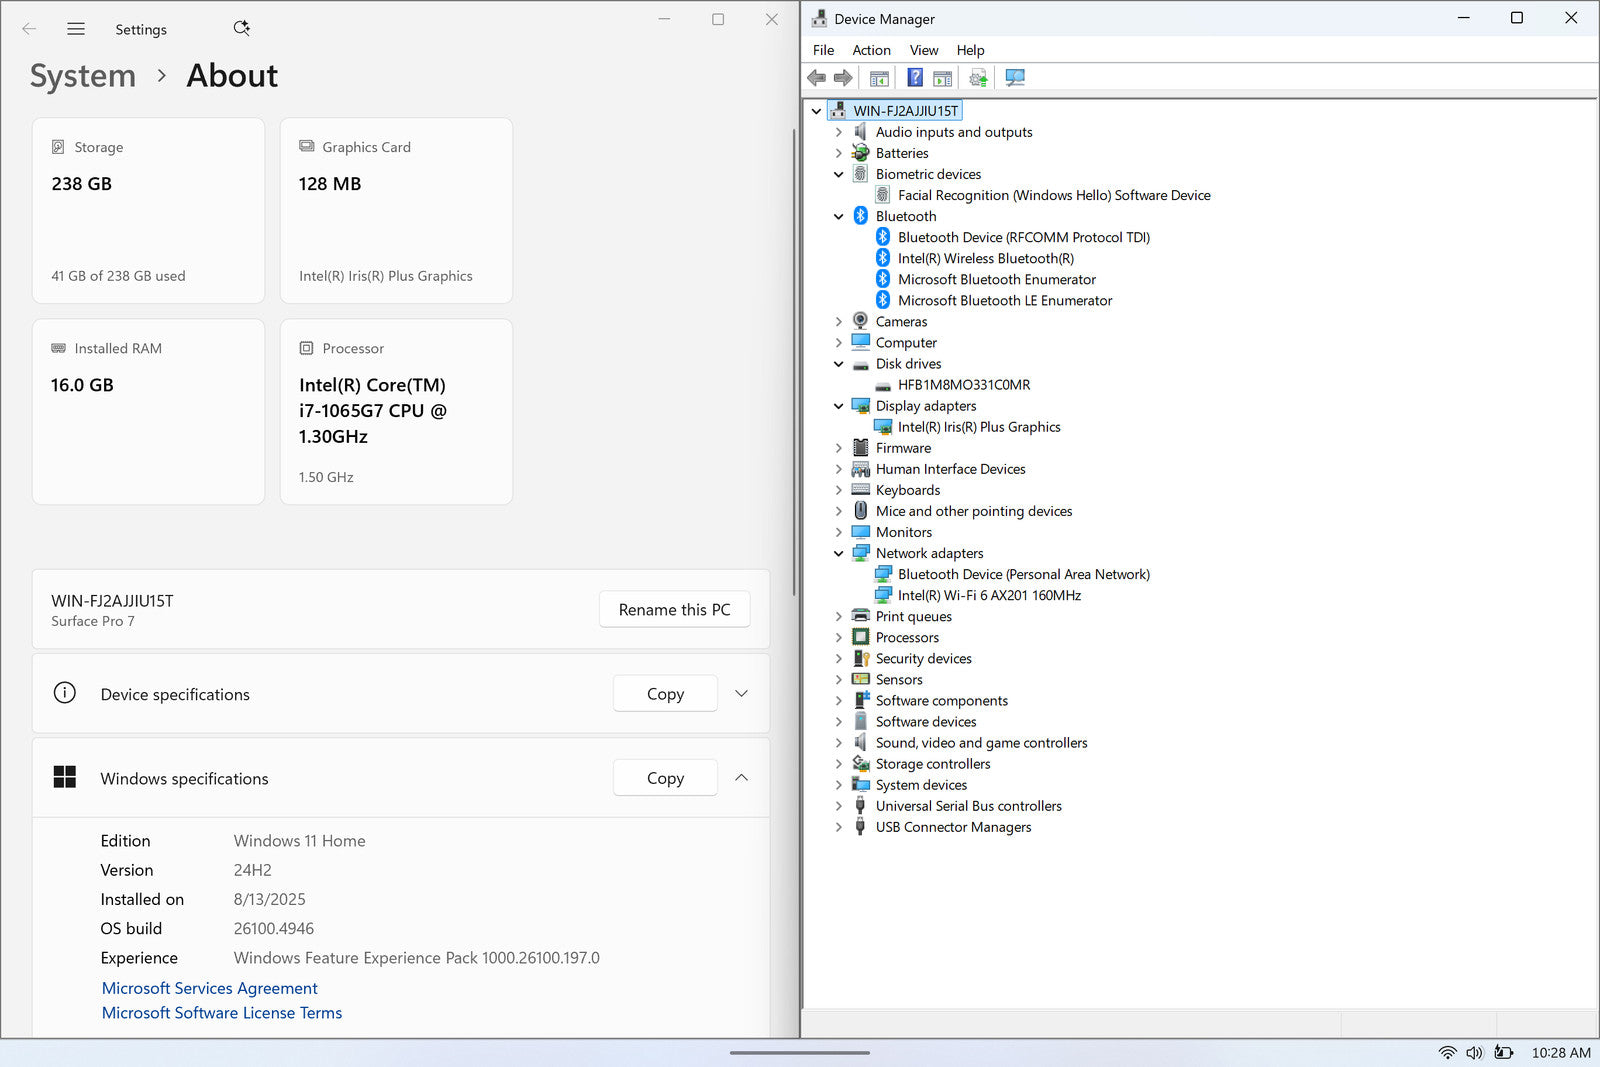Collapse the WIN-FJ2AJJIU15T root node
Viewport: 1600px width, 1067px height.
(x=816, y=111)
